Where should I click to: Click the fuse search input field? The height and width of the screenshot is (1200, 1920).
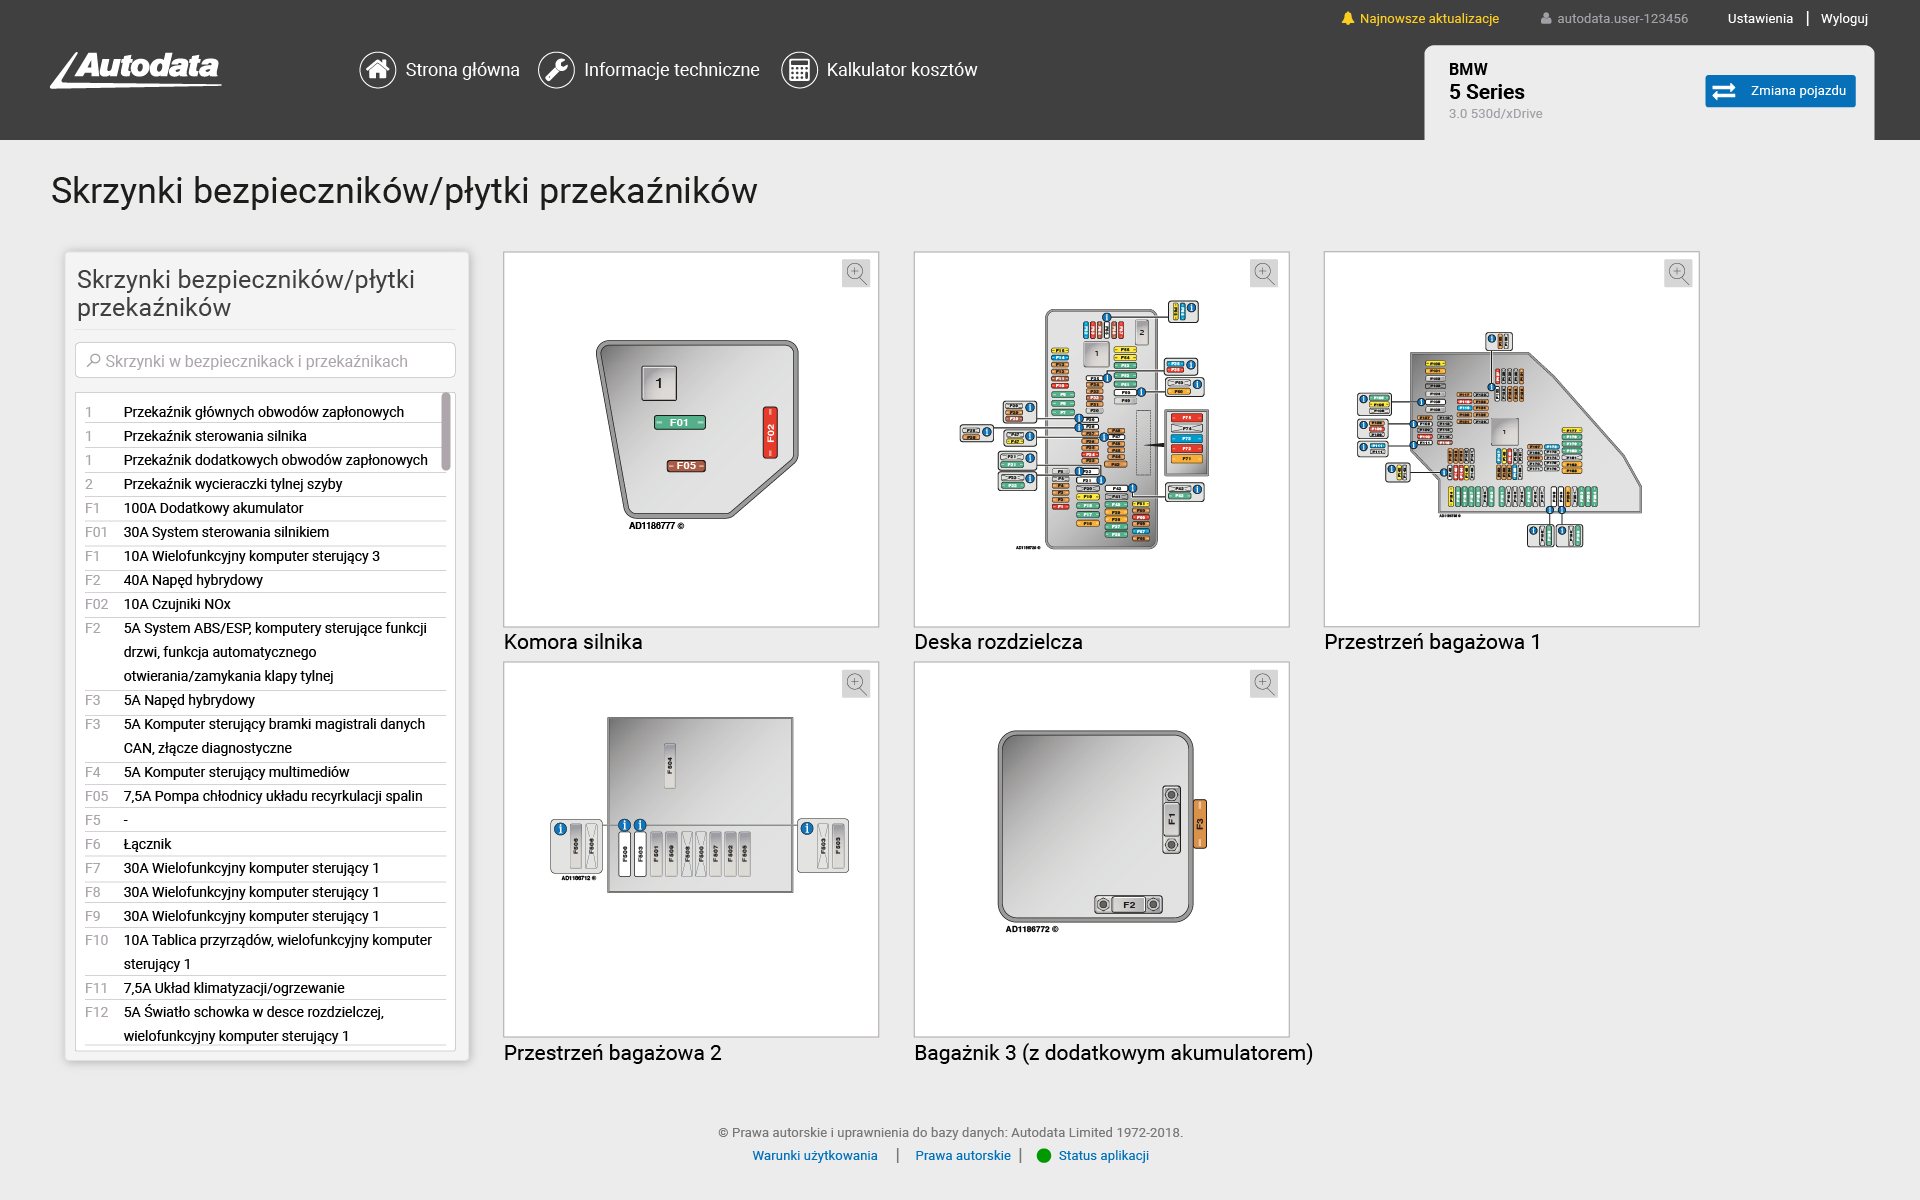tap(265, 360)
